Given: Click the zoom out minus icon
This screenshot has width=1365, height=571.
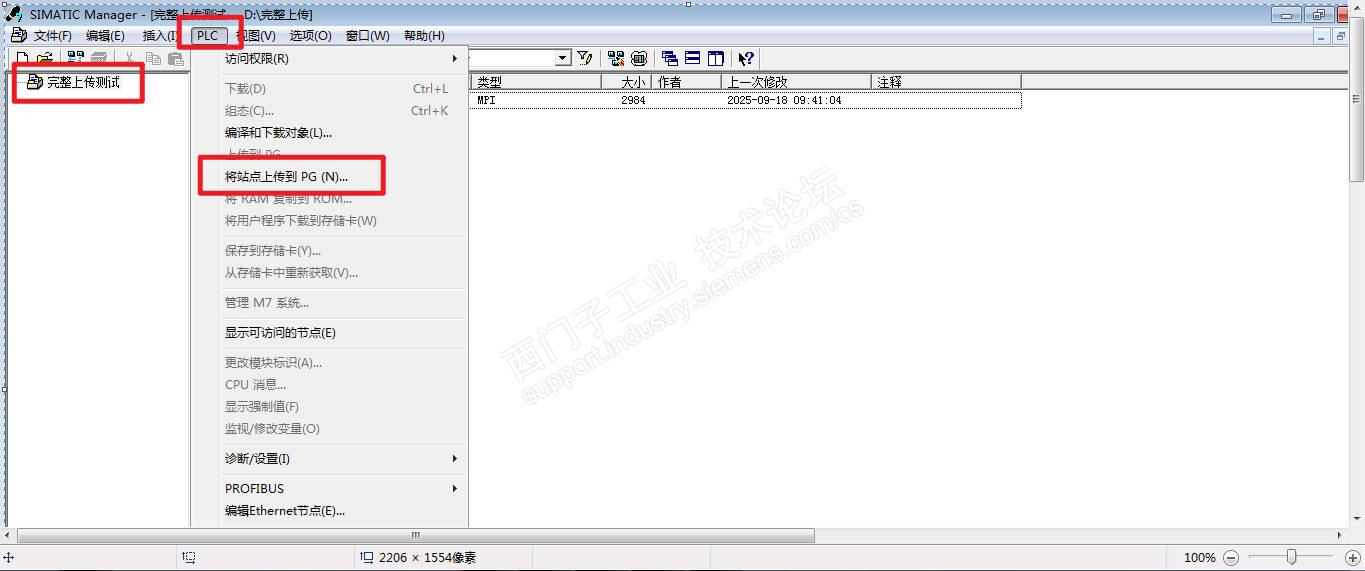Looking at the screenshot, I should (x=1231, y=557).
